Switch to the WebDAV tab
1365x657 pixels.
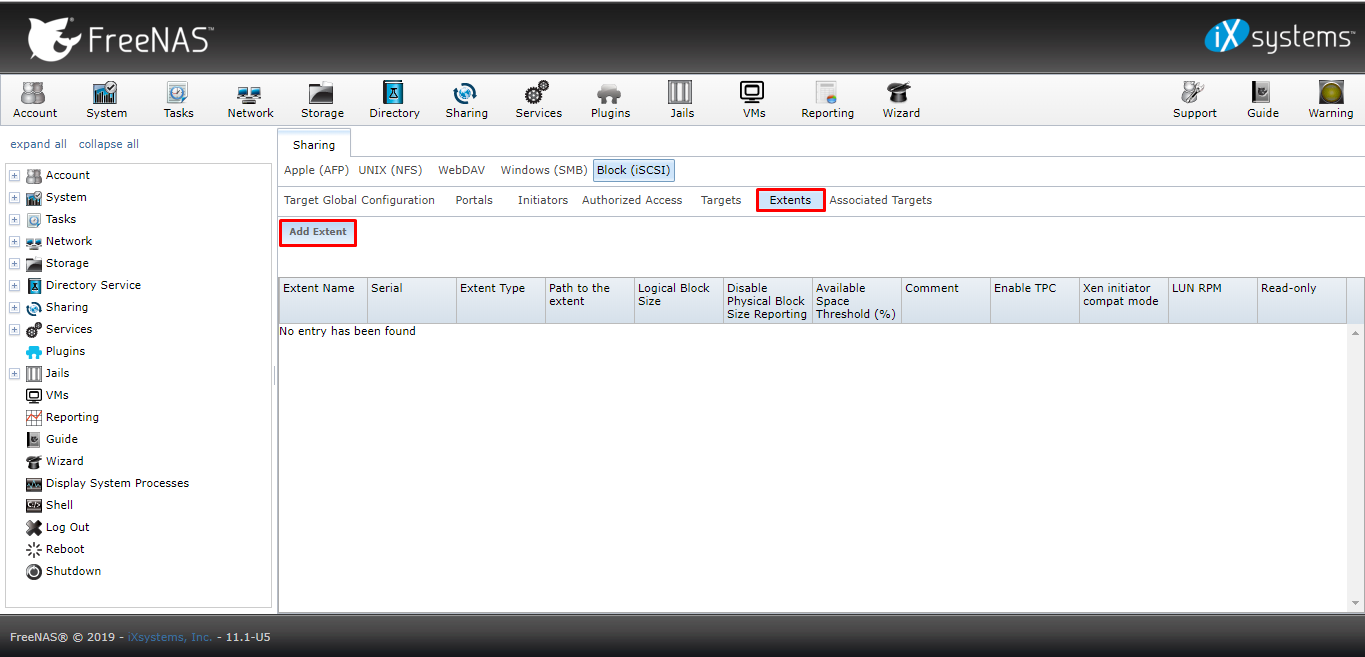461,170
